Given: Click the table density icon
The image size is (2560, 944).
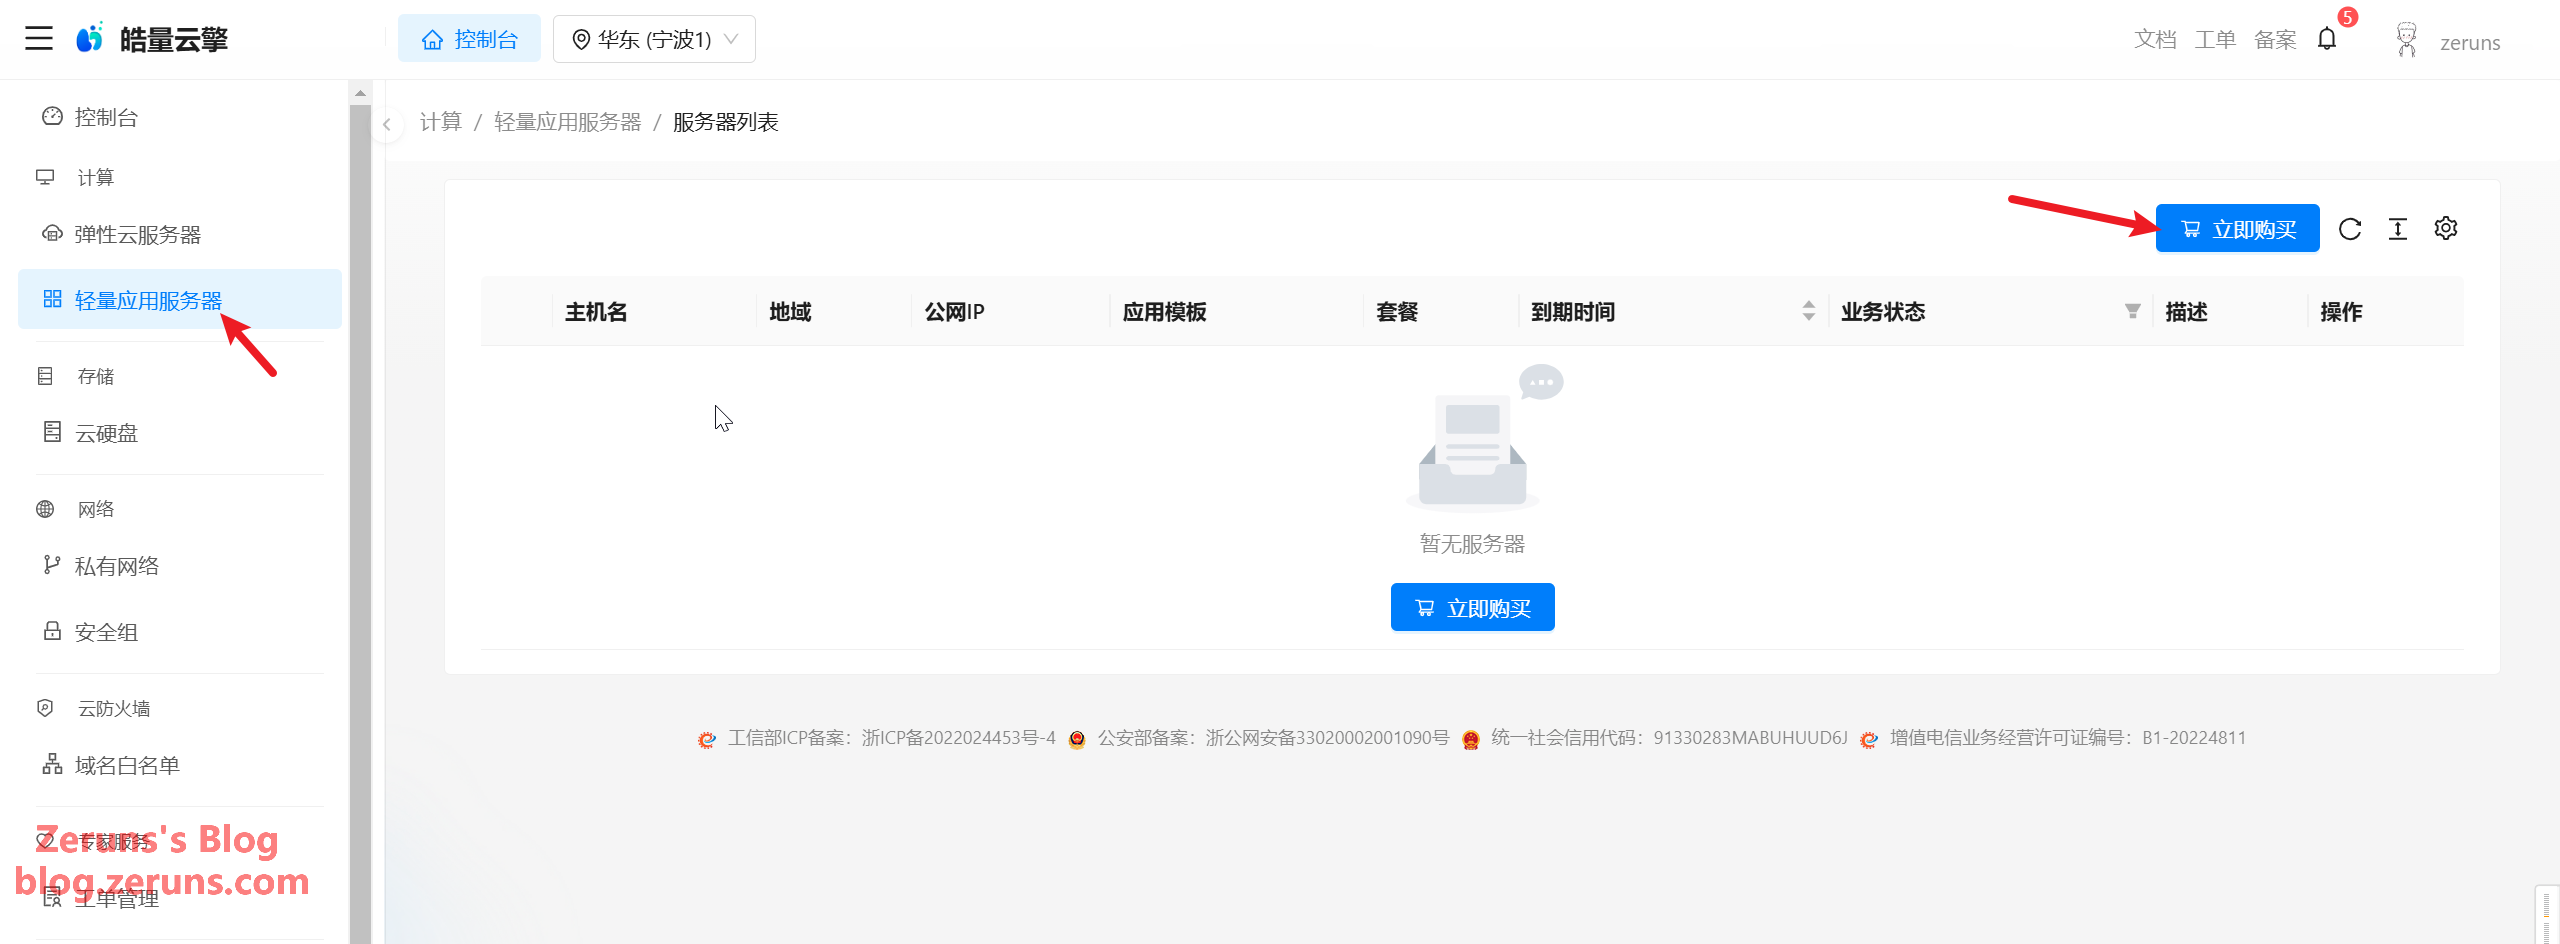Looking at the screenshot, I should tap(2398, 229).
